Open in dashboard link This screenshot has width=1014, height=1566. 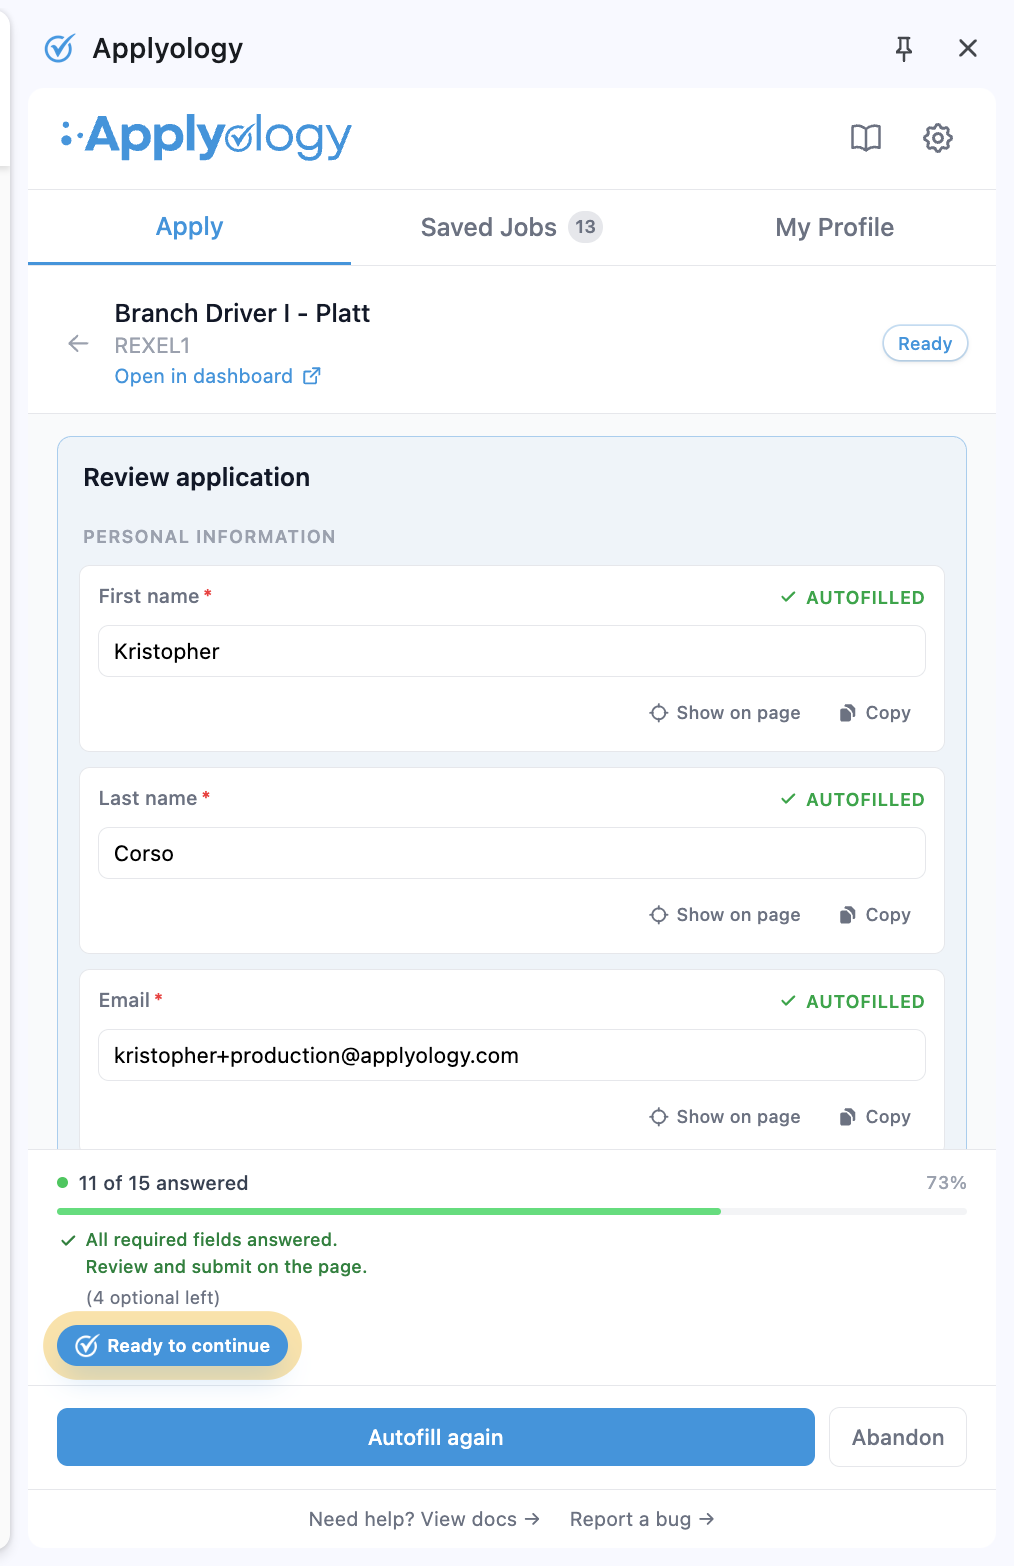(217, 376)
